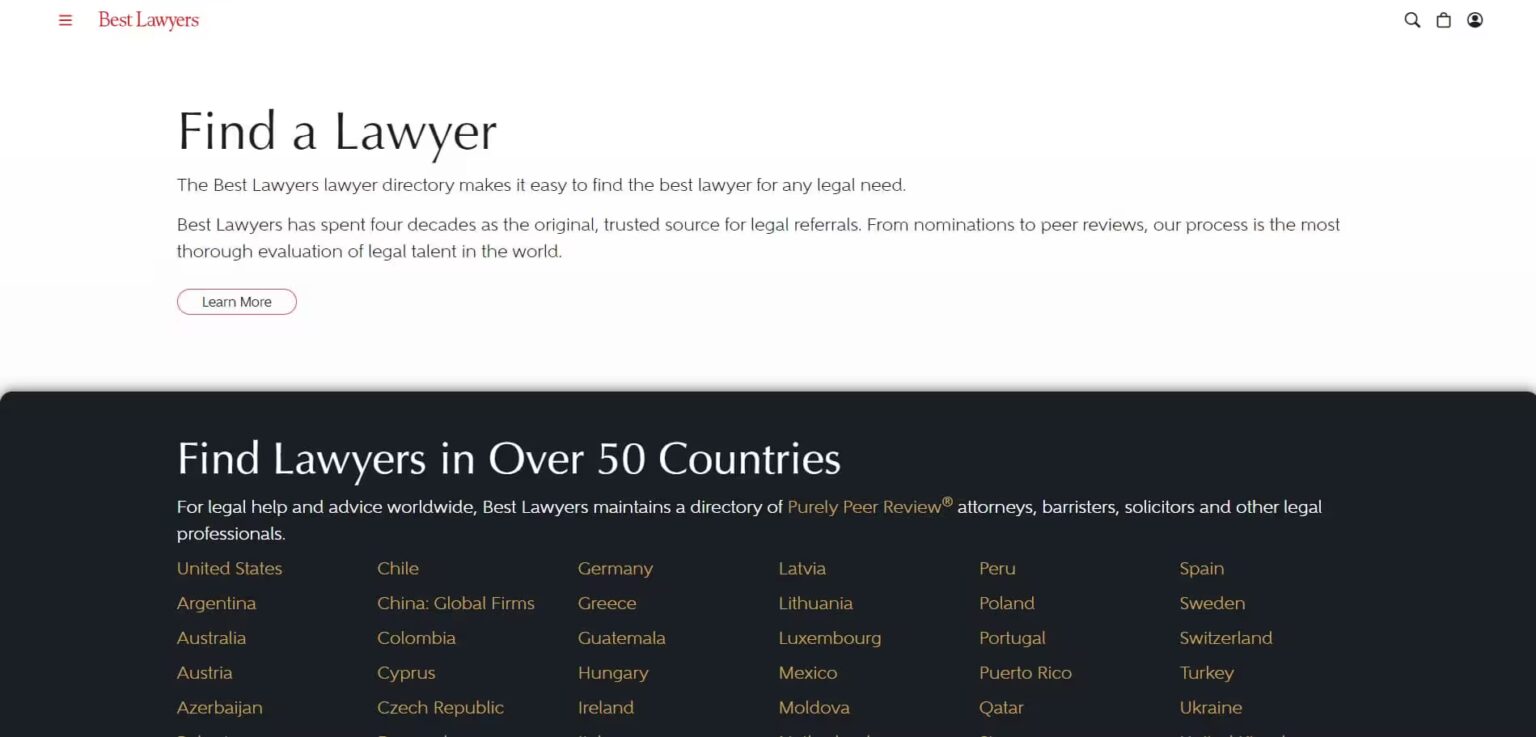The width and height of the screenshot is (1536, 737).
Task: Open the account profile icon
Action: 1475,19
